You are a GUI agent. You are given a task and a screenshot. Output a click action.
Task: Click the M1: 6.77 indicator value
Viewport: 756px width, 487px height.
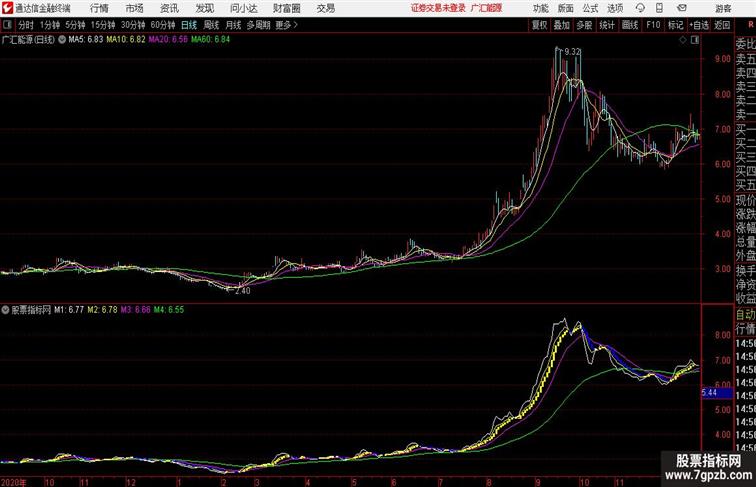(69, 310)
